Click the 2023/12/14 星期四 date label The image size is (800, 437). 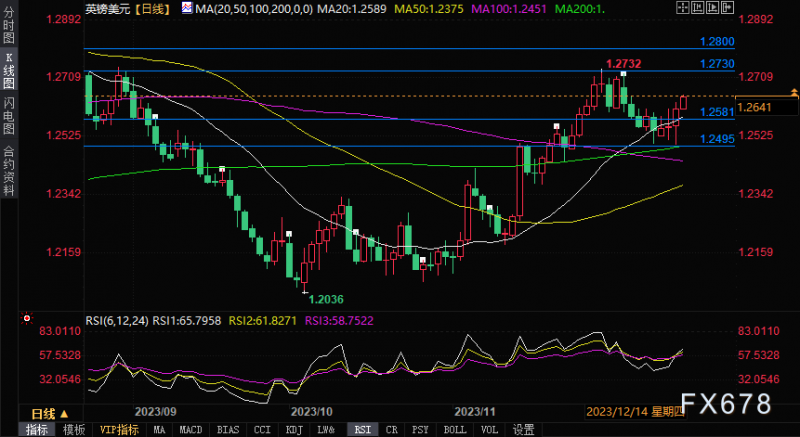(x=635, y=412)
